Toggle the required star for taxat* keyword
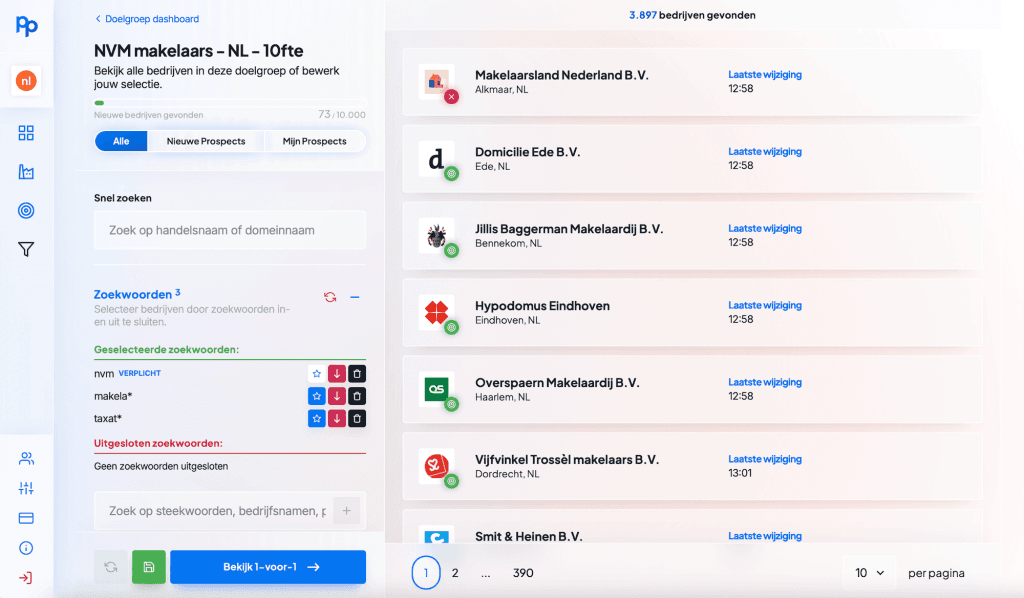This screenshot has width=1024, height=598. coord(316,418)
